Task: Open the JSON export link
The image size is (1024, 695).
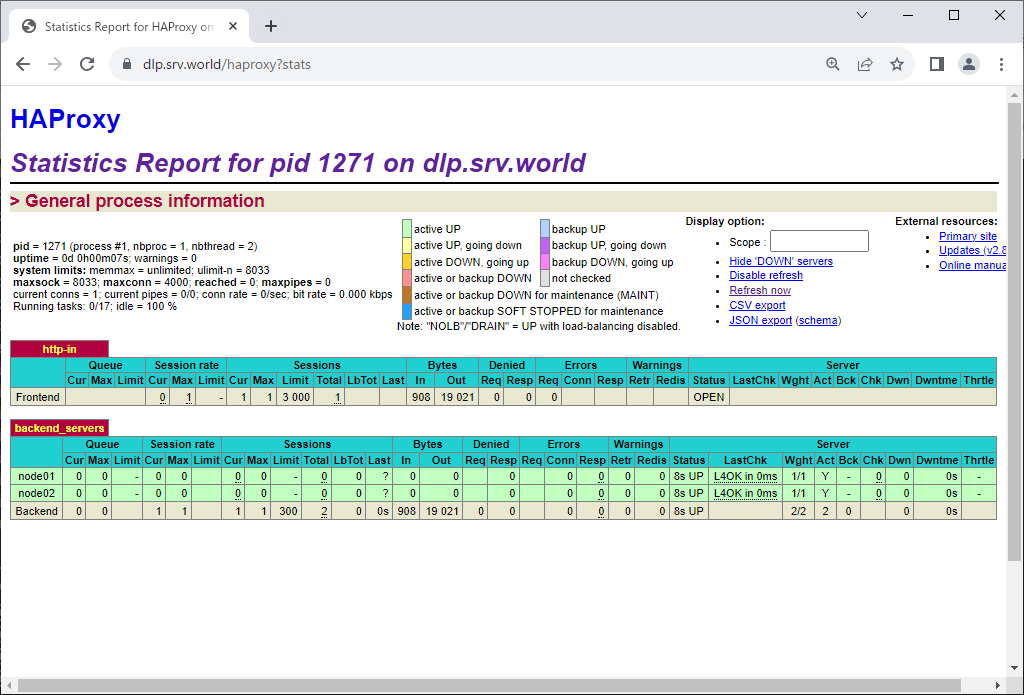Action: [760, 321]
